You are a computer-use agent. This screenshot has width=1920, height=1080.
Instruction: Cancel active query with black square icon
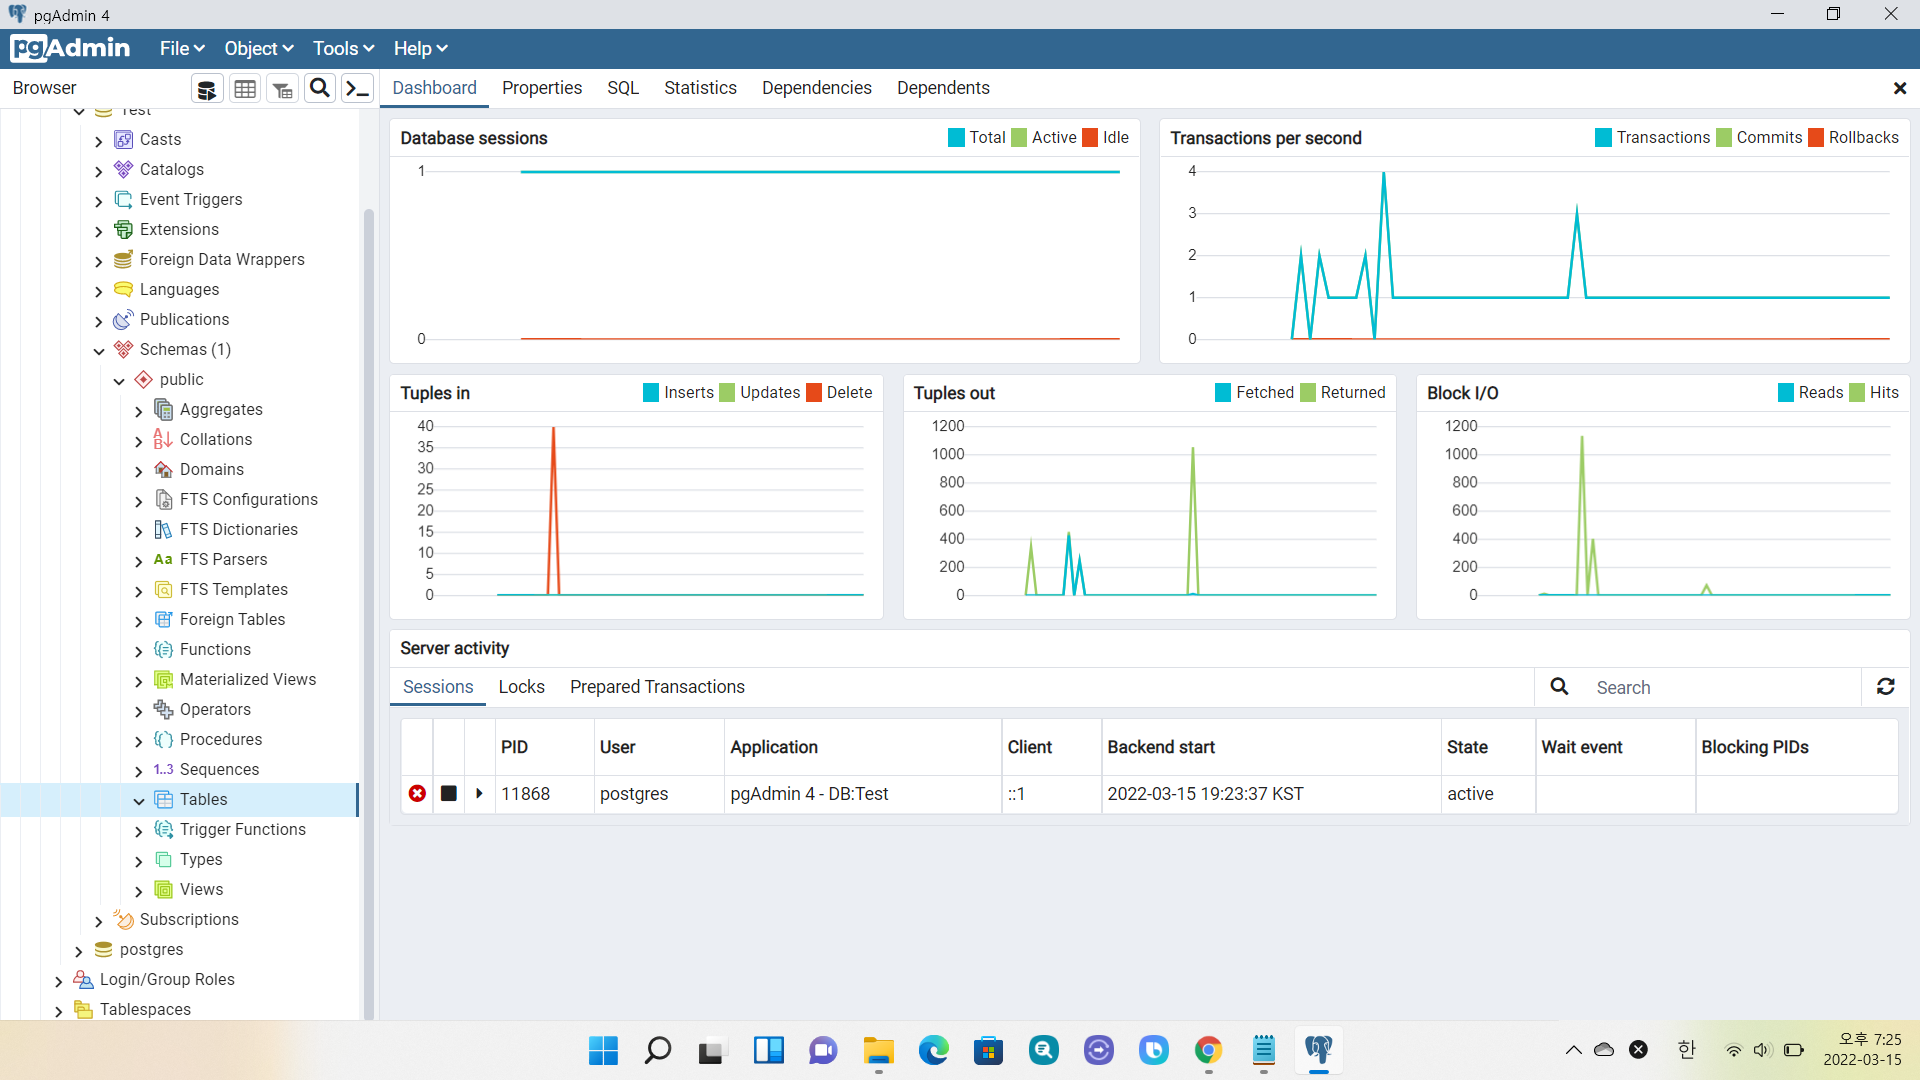point(449,794)
